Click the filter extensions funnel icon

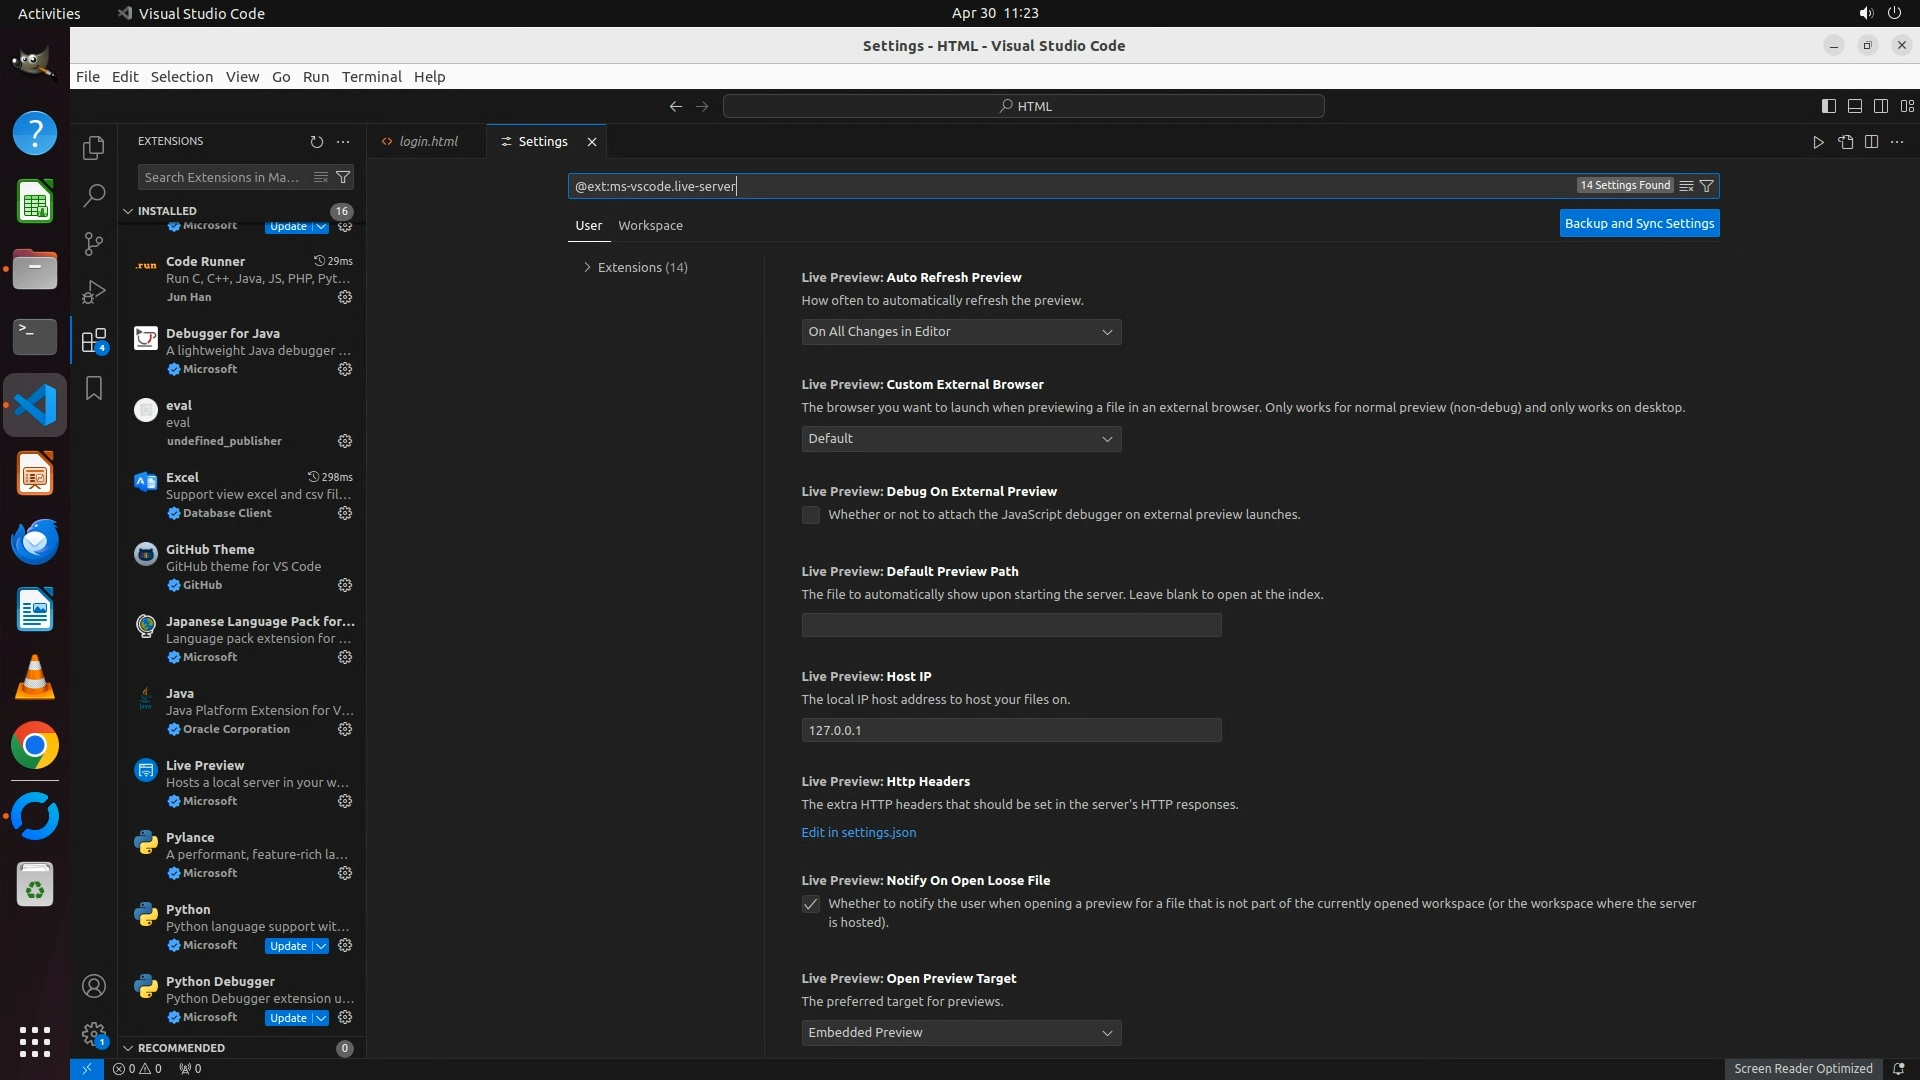343,177
